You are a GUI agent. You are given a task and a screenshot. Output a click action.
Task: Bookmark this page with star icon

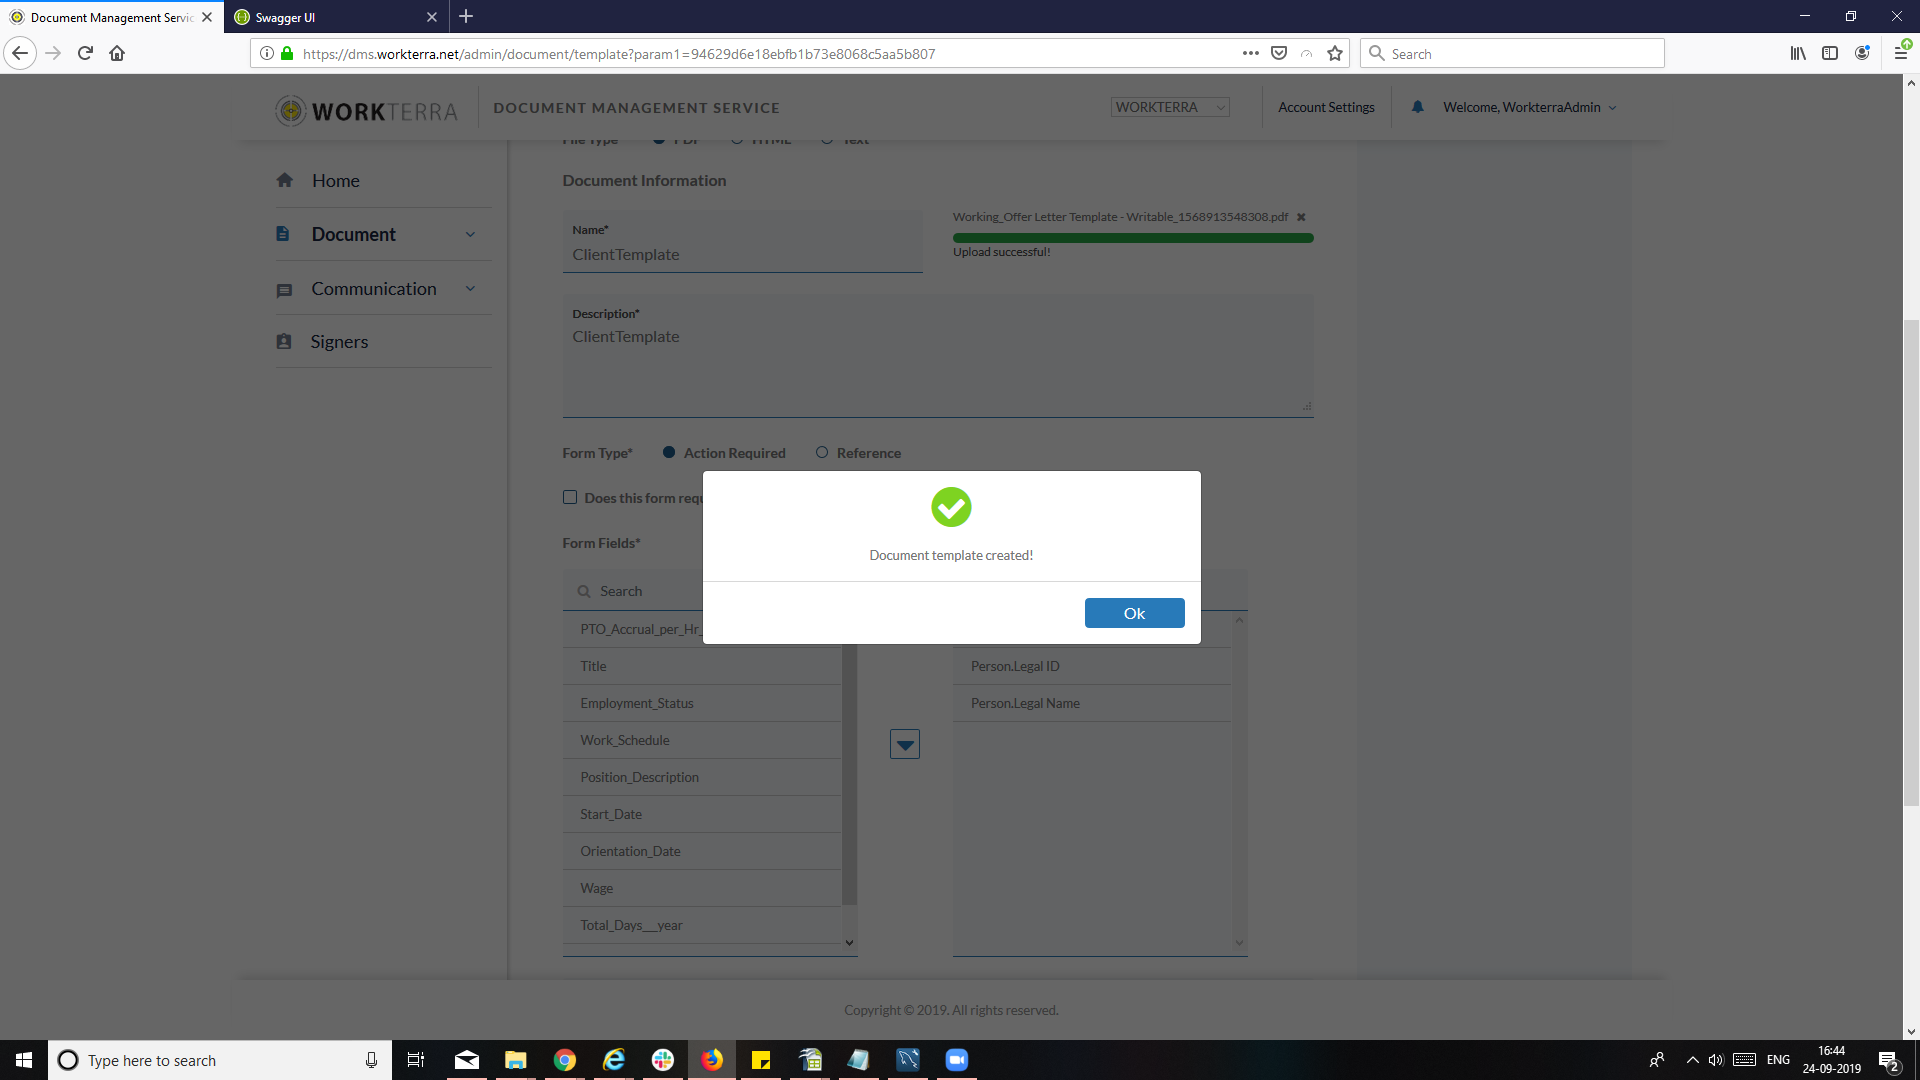[1335, 54]
